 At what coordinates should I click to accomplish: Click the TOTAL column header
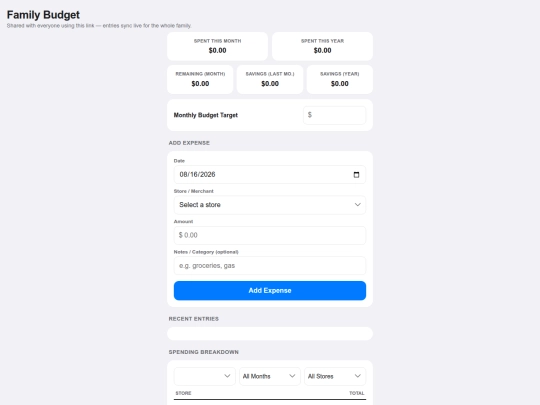[x=356, y=393]
